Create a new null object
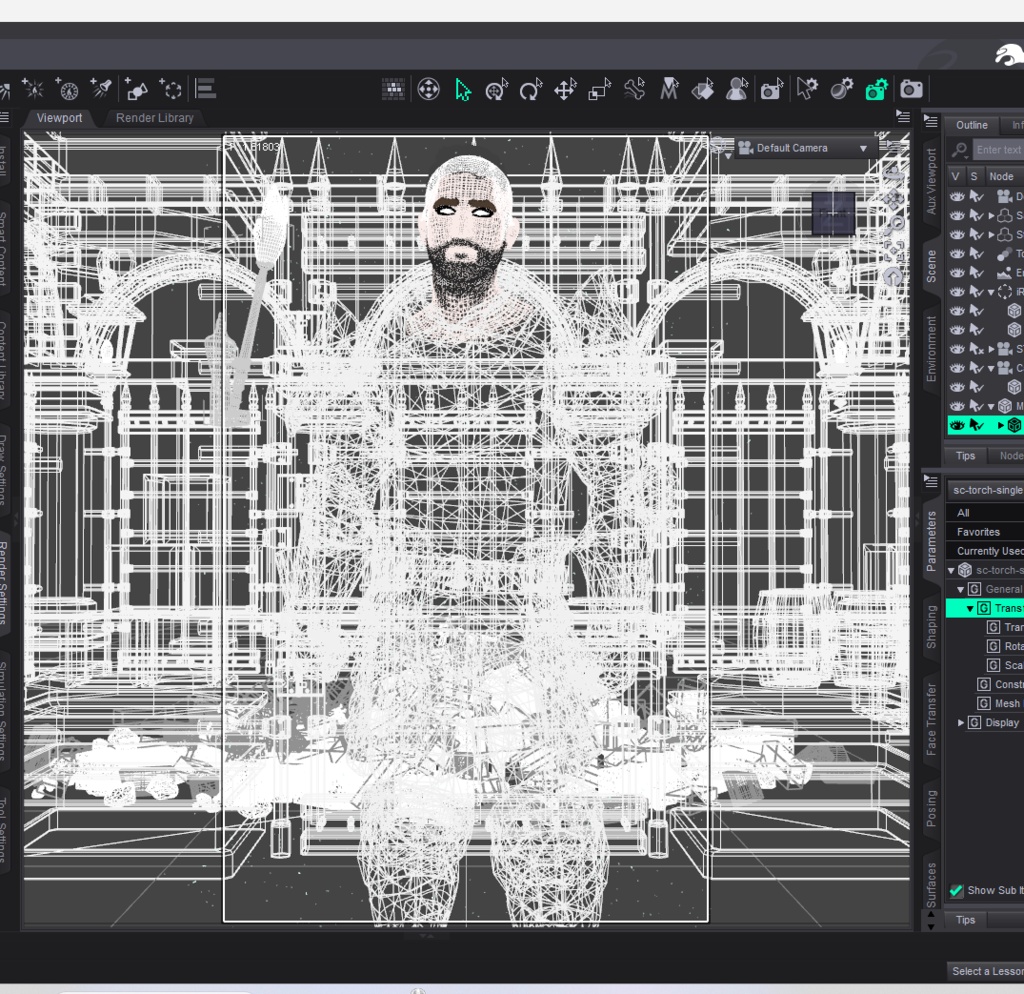The width and height of the screenshot is (1024, 994). 170,89
